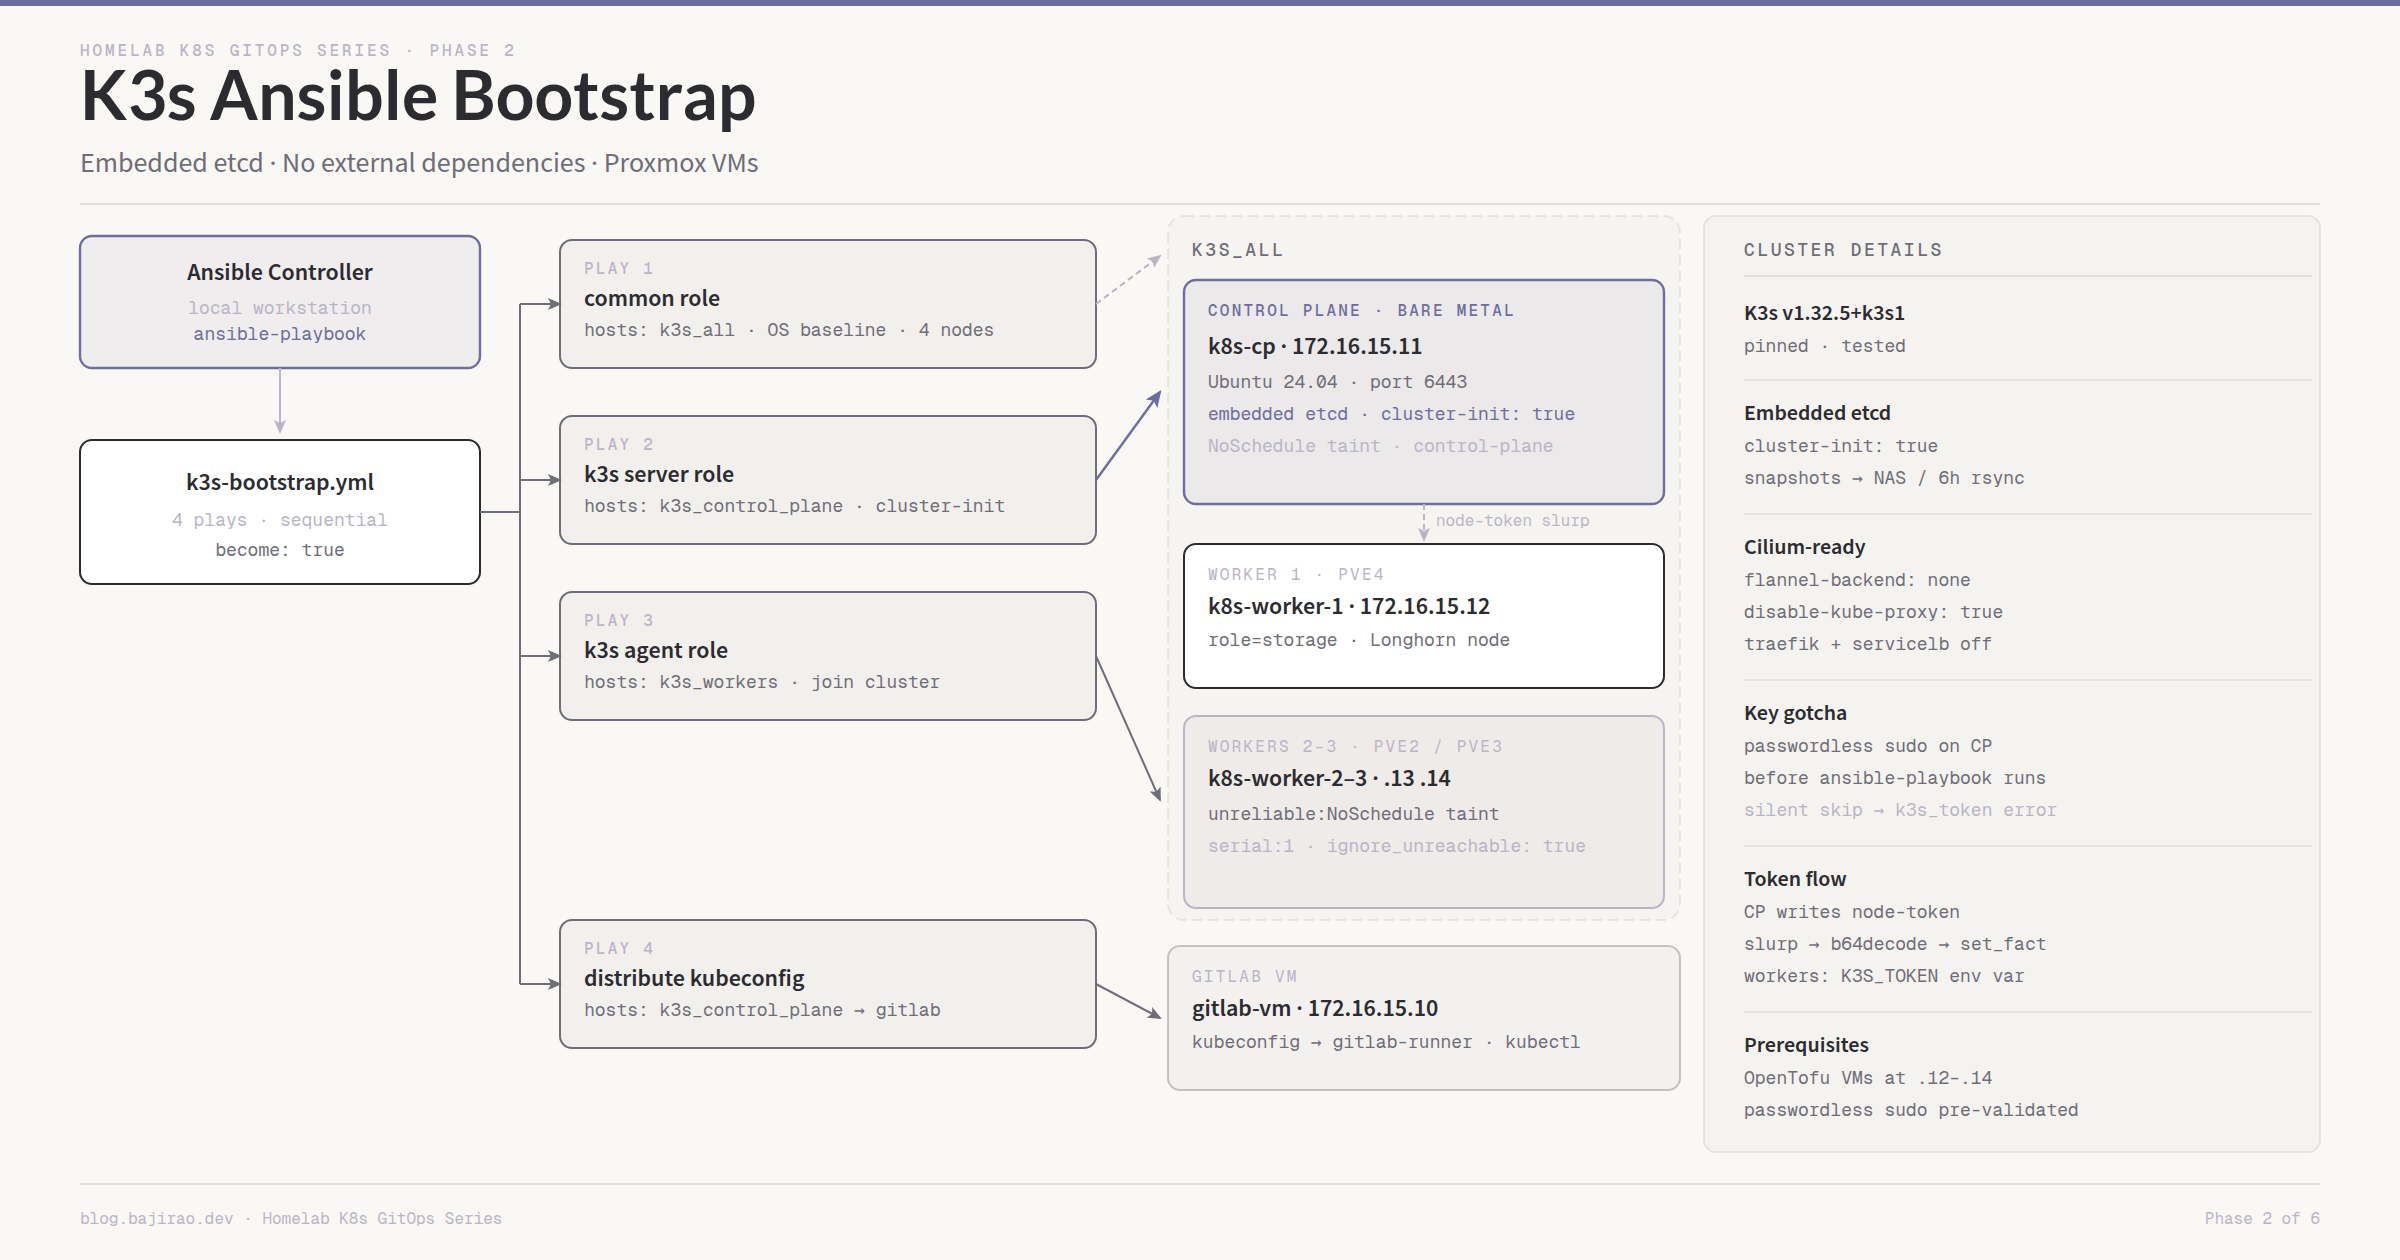Click 'snapshots → NAS / 6h rsync' text
The image size is (2400, 1260).
[1884, 478]
